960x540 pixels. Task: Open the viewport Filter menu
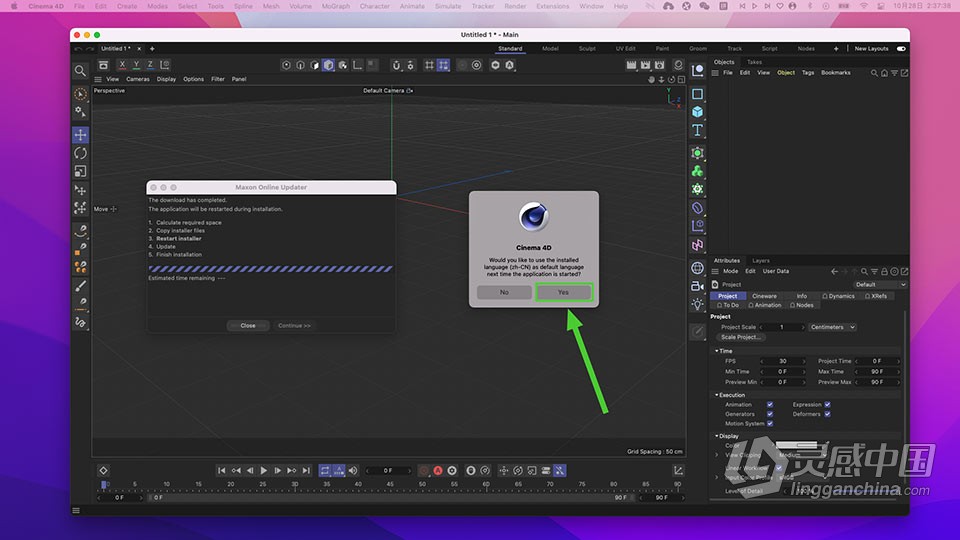click(218, 79)
